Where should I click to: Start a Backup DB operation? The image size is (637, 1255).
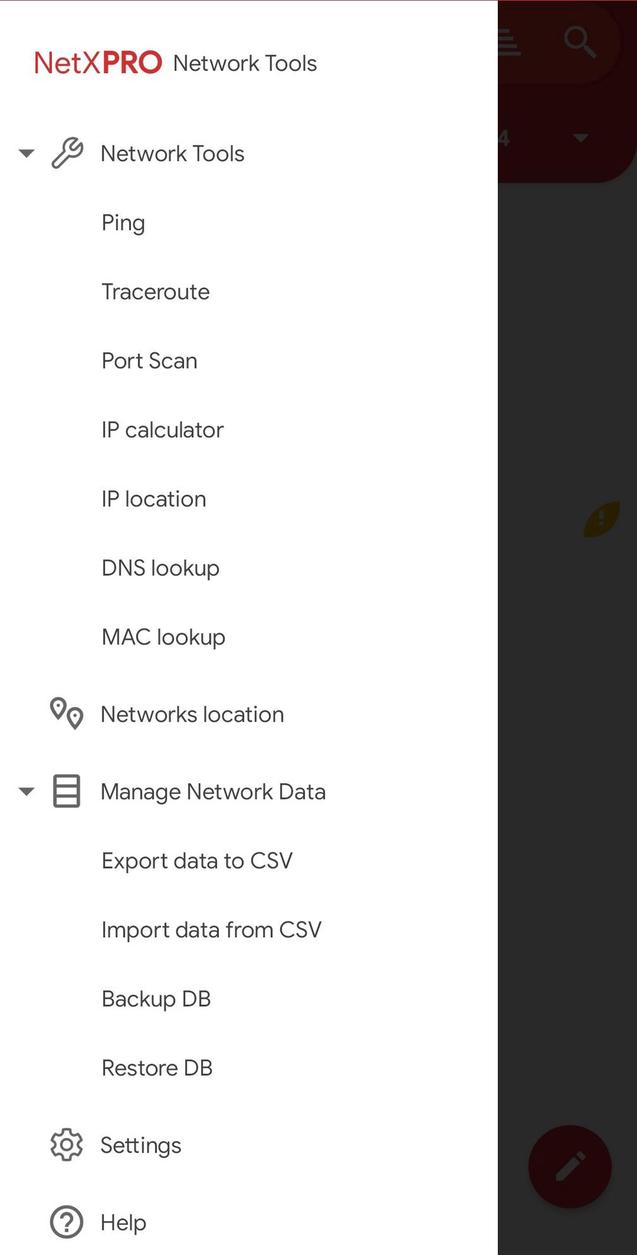[x=156, y=998]
